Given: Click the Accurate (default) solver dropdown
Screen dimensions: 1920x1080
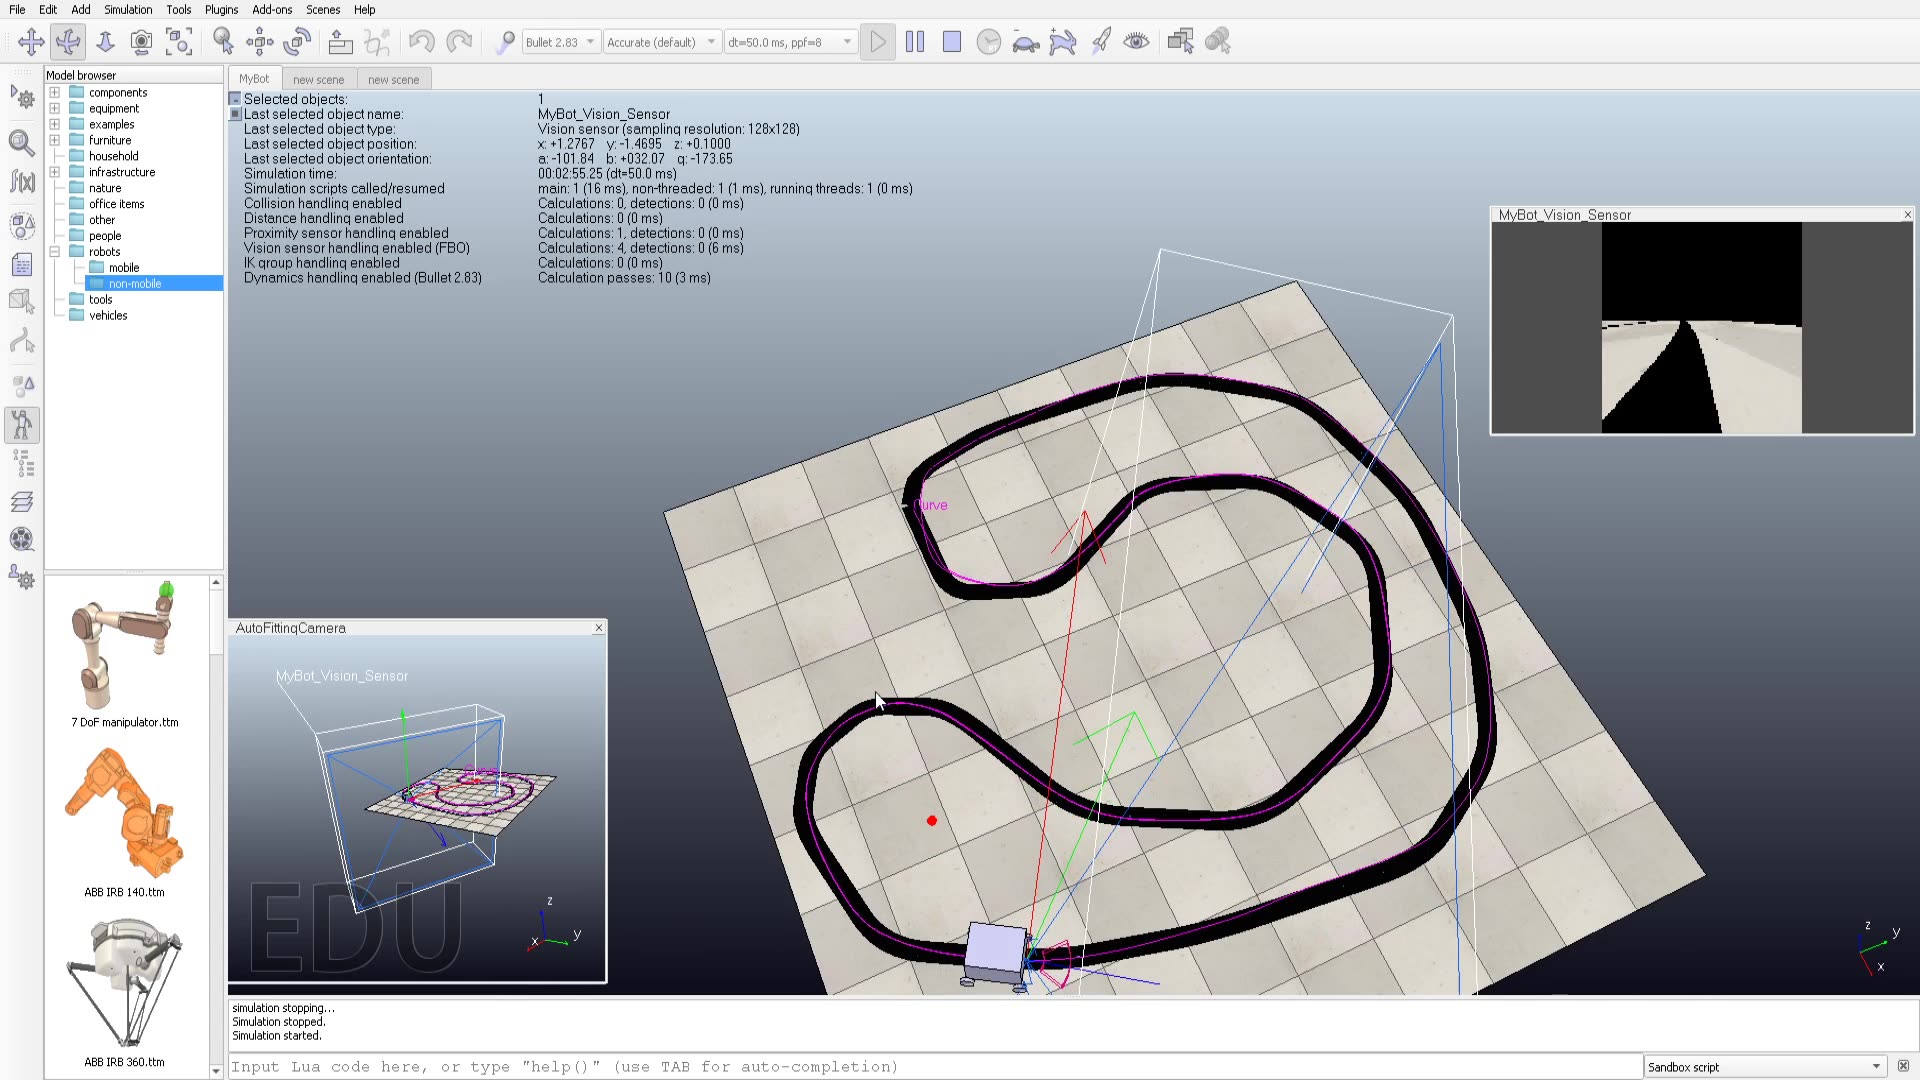Looking at the screenshot, I should click(657, 42).
